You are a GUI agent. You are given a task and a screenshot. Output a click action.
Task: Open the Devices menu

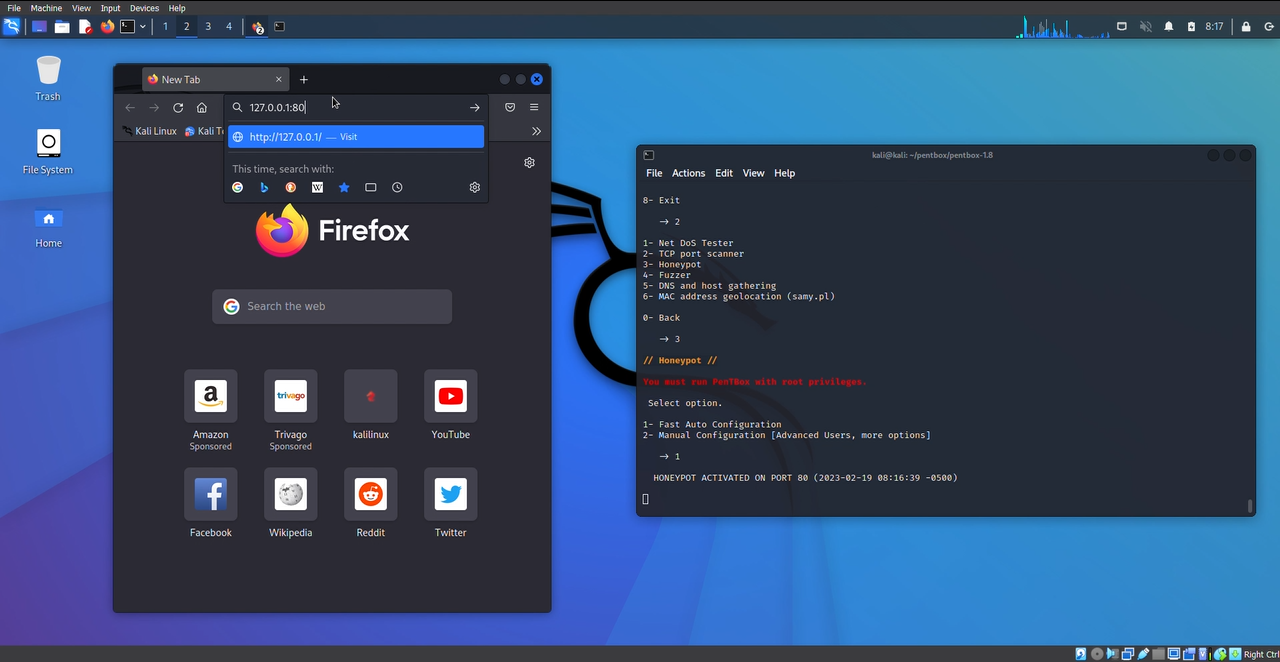(x=144, y=7)
